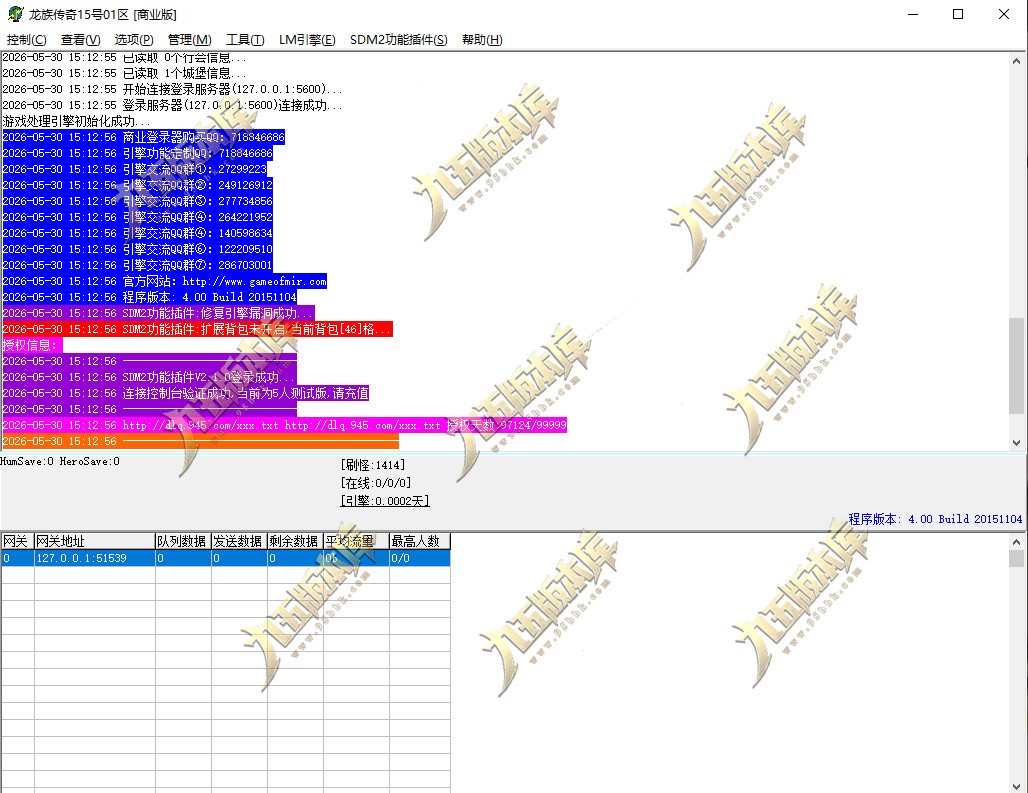
Task: Open the 工具(T) menu
Action: (245, 40)
